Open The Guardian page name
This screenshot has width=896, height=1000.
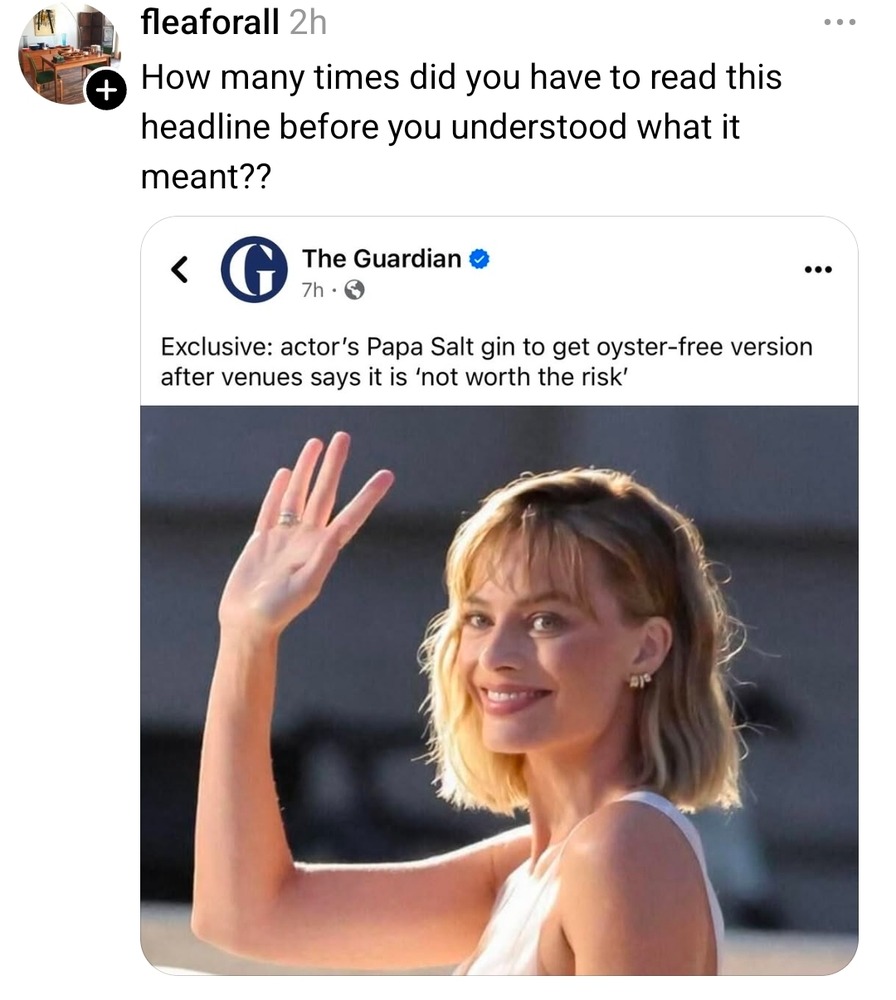pyautogui.click(x=381, y=258)
